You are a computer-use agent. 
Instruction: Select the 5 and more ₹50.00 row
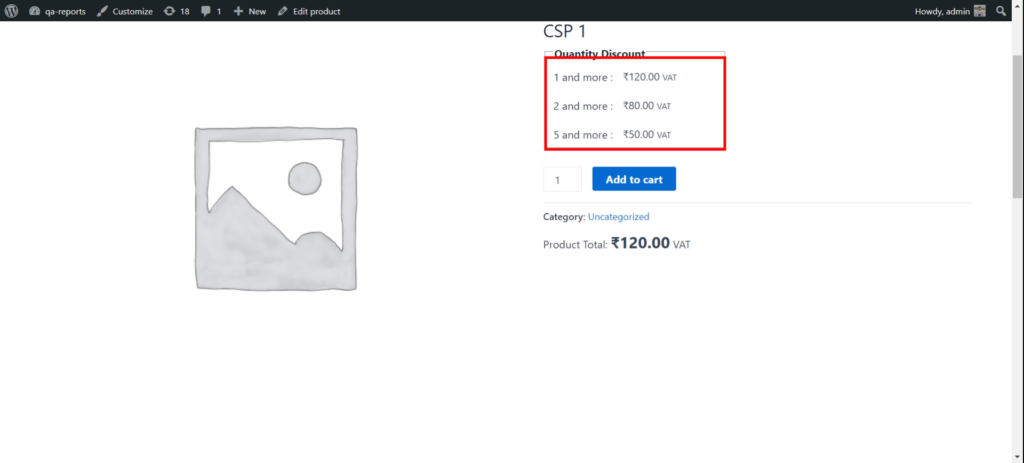point(611,135)
